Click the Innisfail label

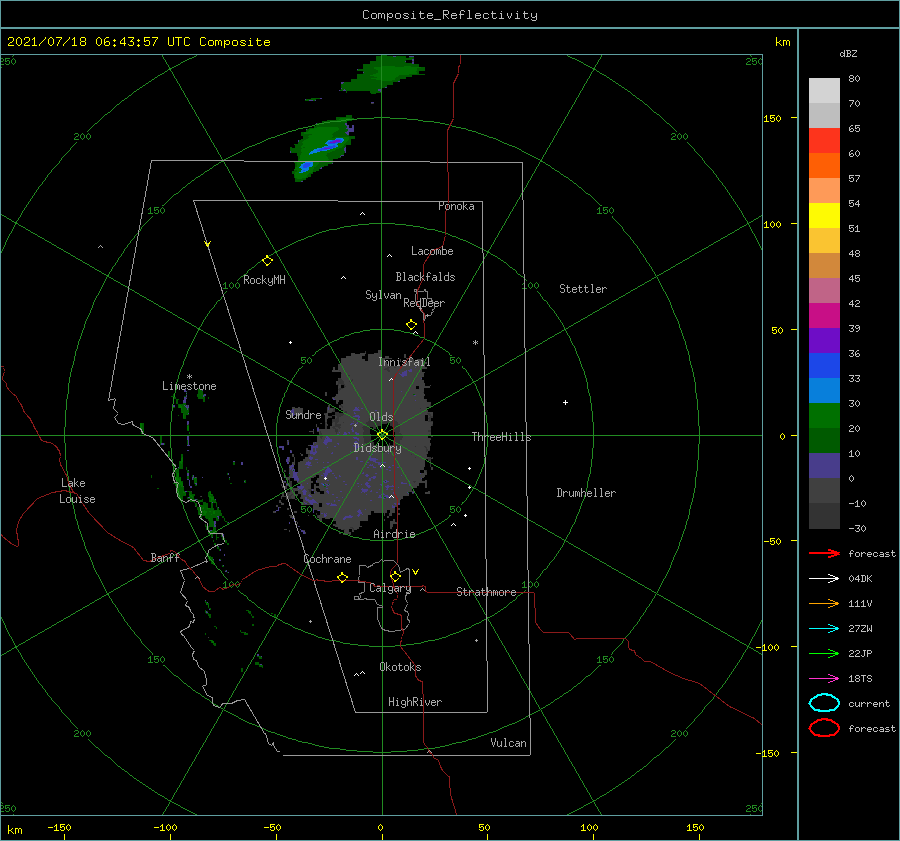[x=404, y=362]
